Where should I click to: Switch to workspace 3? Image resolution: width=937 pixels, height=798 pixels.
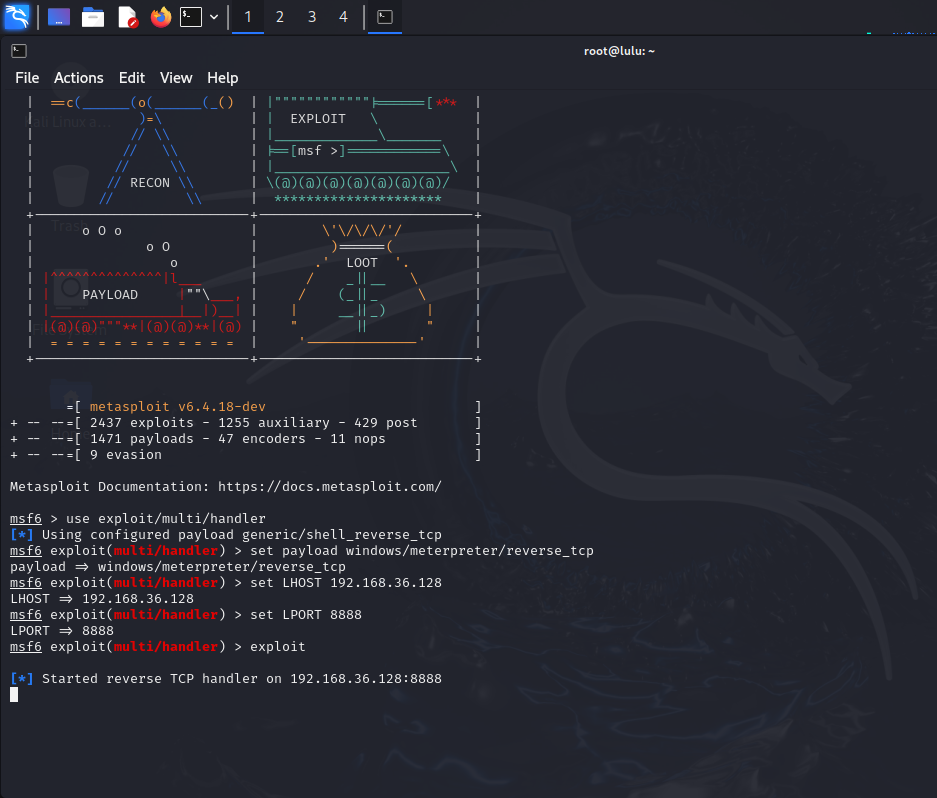click(312, 17)
